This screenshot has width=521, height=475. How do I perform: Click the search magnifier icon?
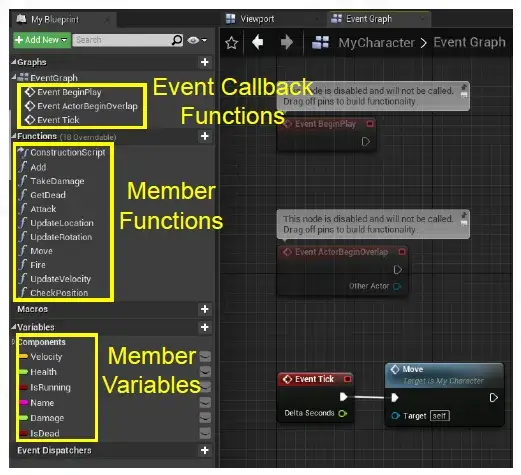177,40
